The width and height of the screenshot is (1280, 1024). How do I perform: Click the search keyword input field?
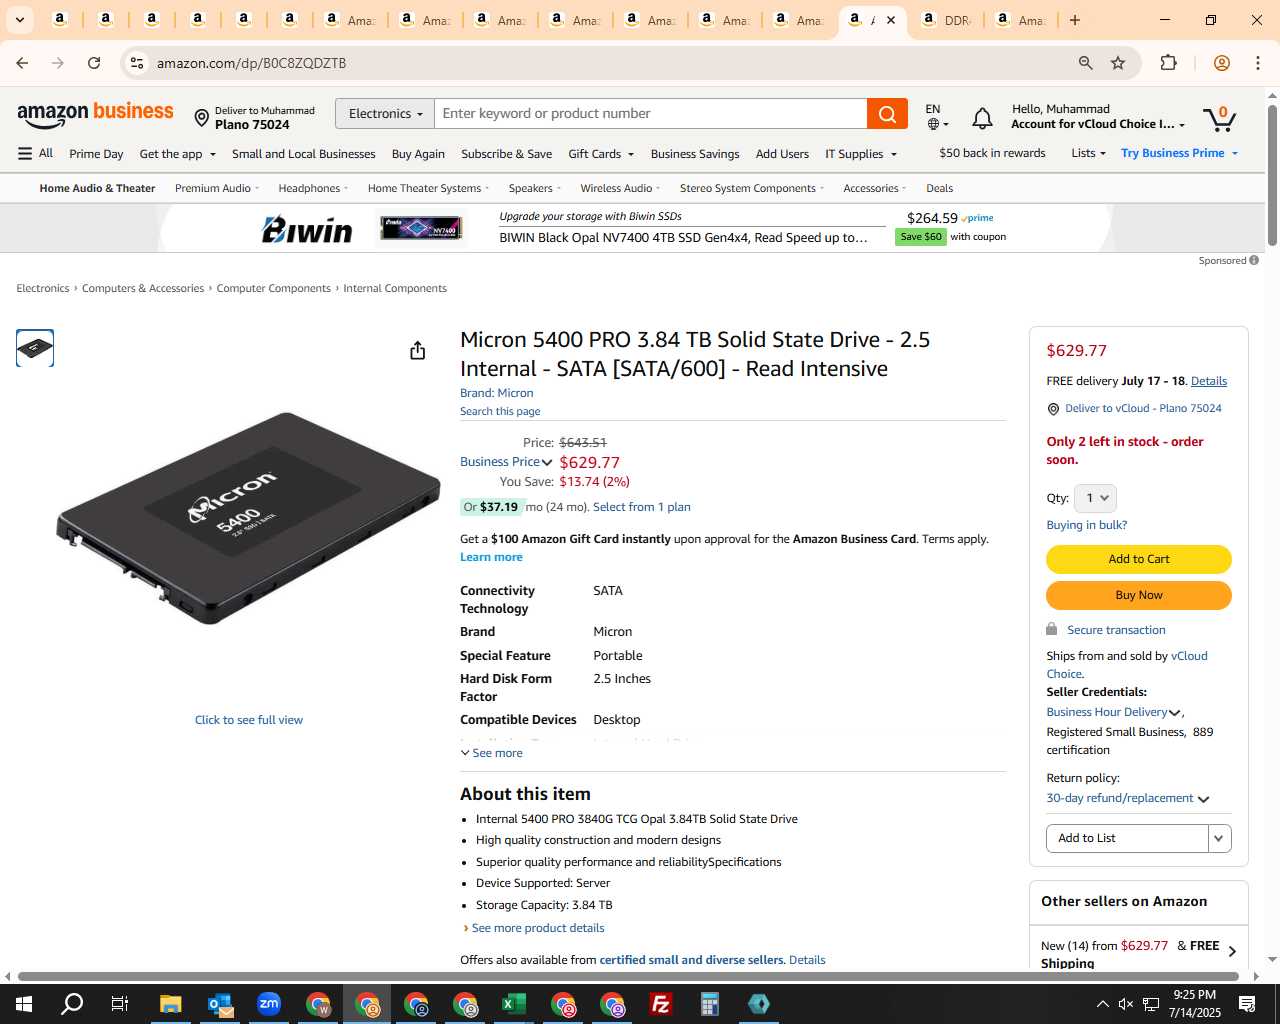click(x=651, y=114)
